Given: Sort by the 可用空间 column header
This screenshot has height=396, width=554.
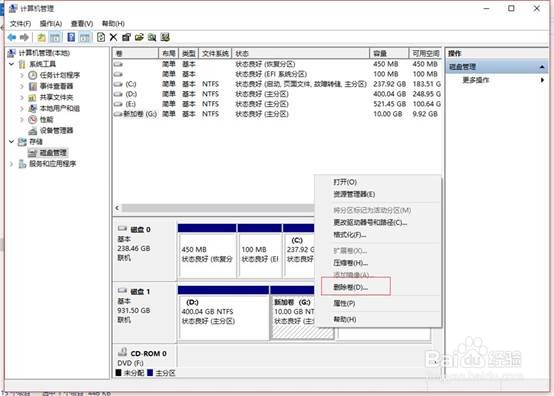Looking at the screenshot, I should pos(425,53).
